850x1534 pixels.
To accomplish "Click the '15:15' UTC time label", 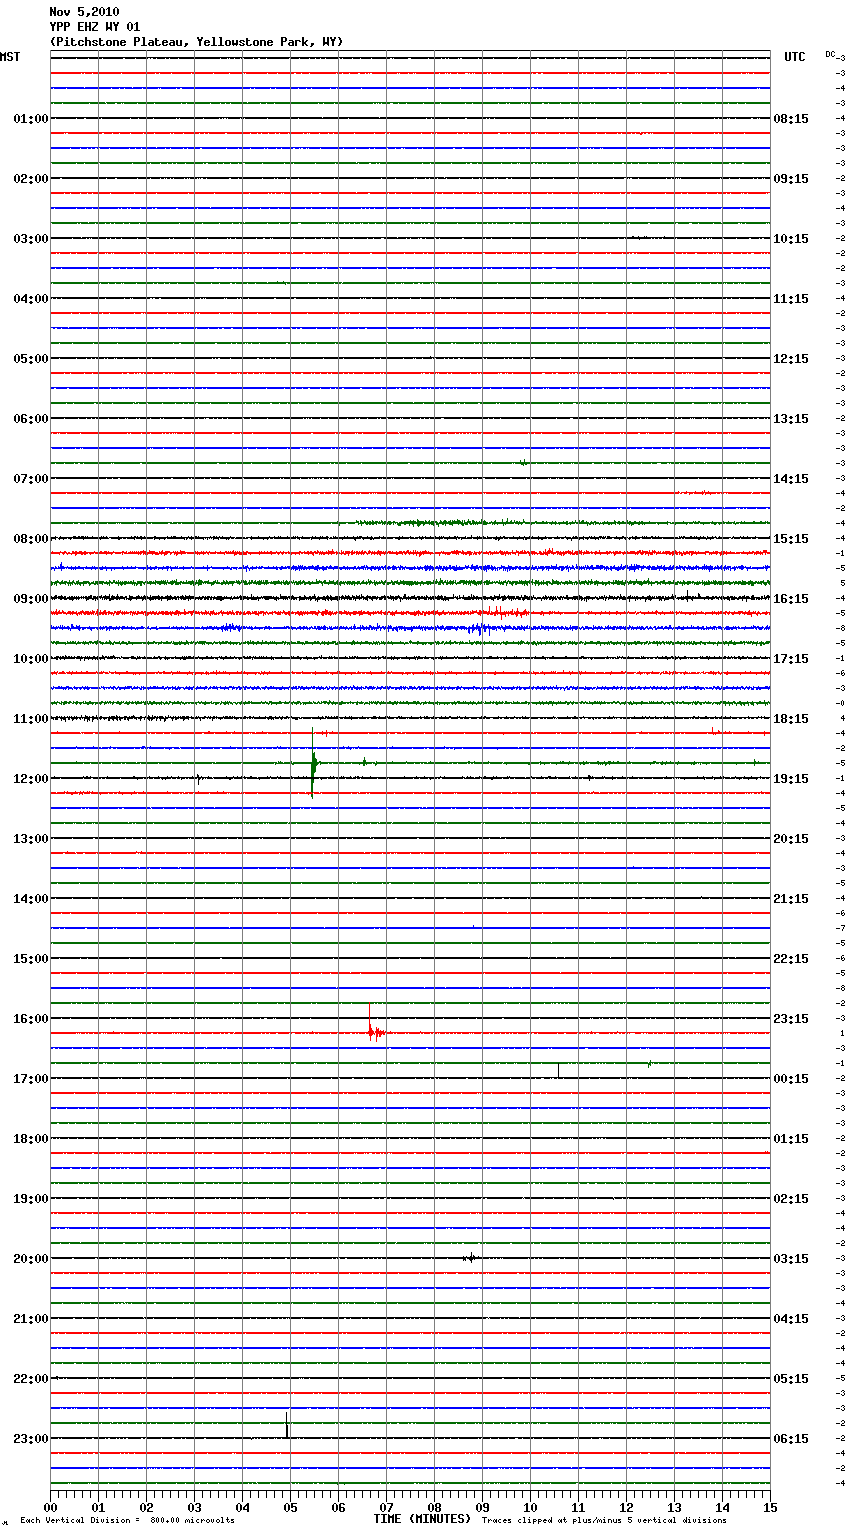I will pos(791,539).
